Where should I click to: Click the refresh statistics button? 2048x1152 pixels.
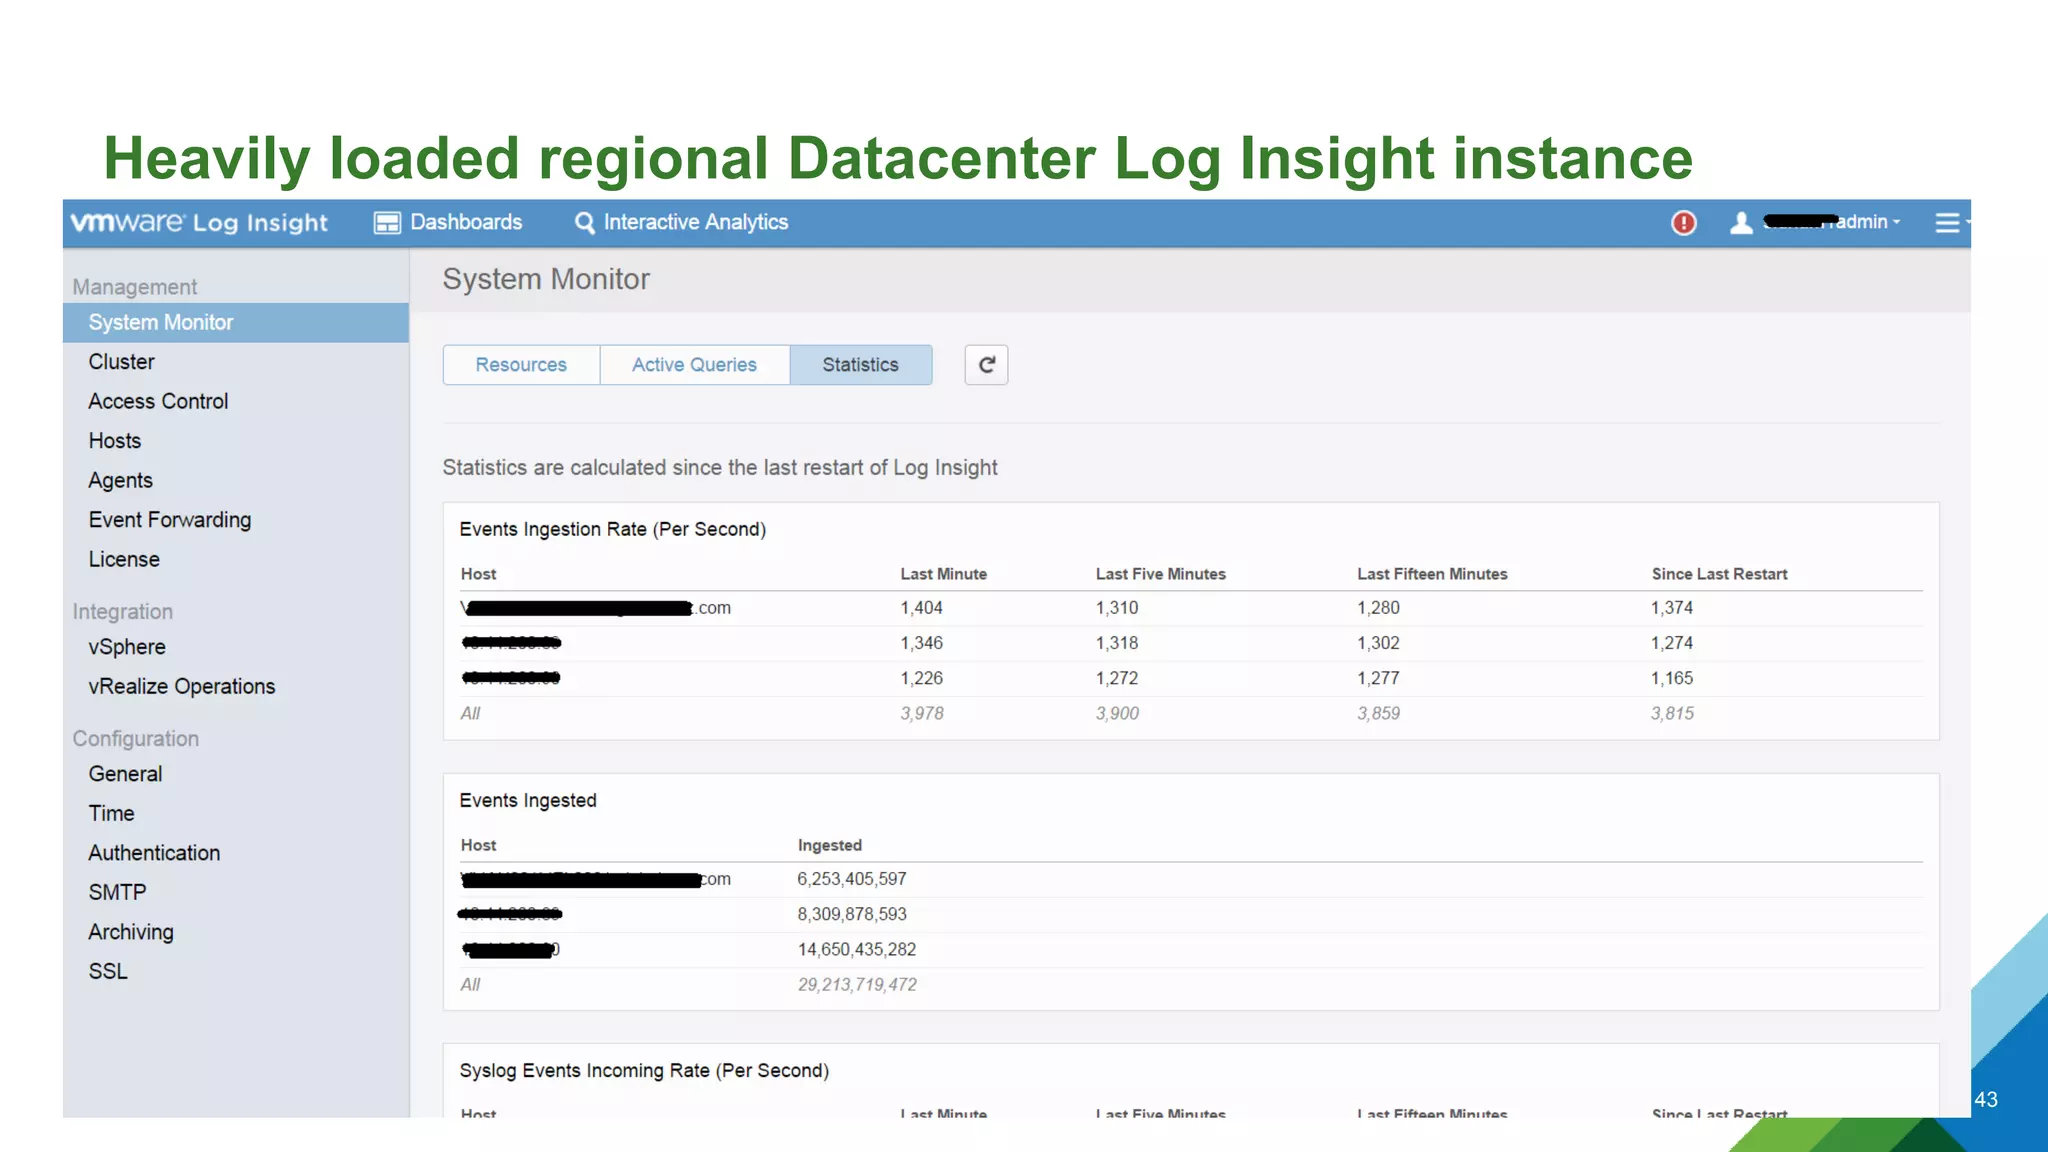986,365
